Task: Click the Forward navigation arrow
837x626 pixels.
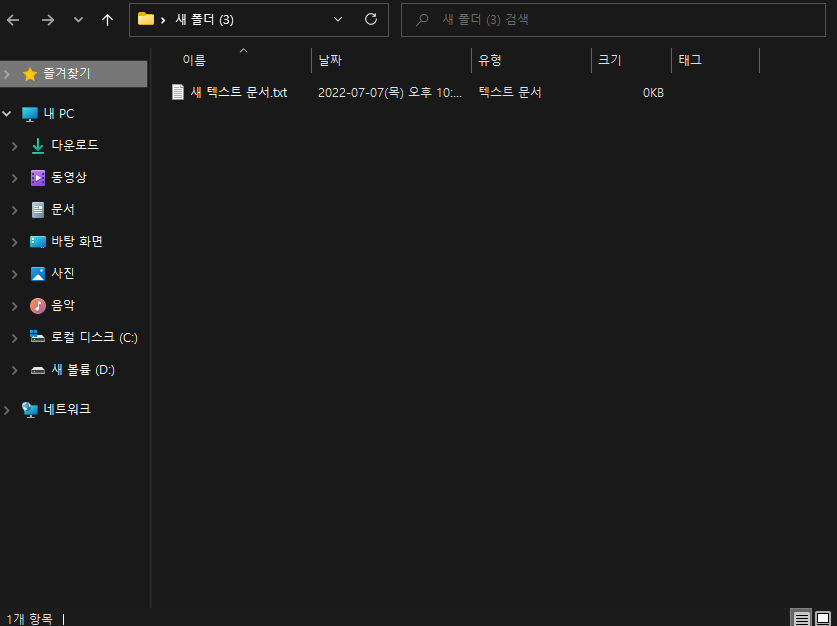Action: tap(47, 19)
